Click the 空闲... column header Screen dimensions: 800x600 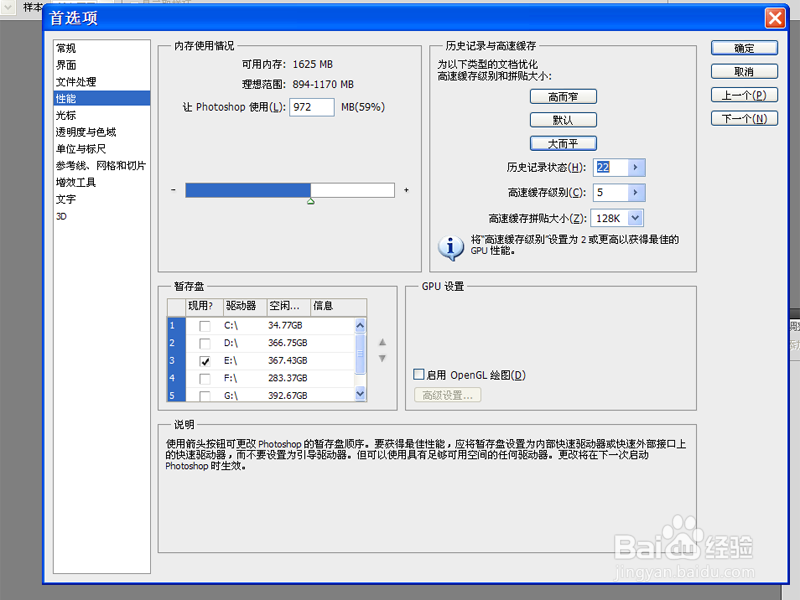(289, 306)
